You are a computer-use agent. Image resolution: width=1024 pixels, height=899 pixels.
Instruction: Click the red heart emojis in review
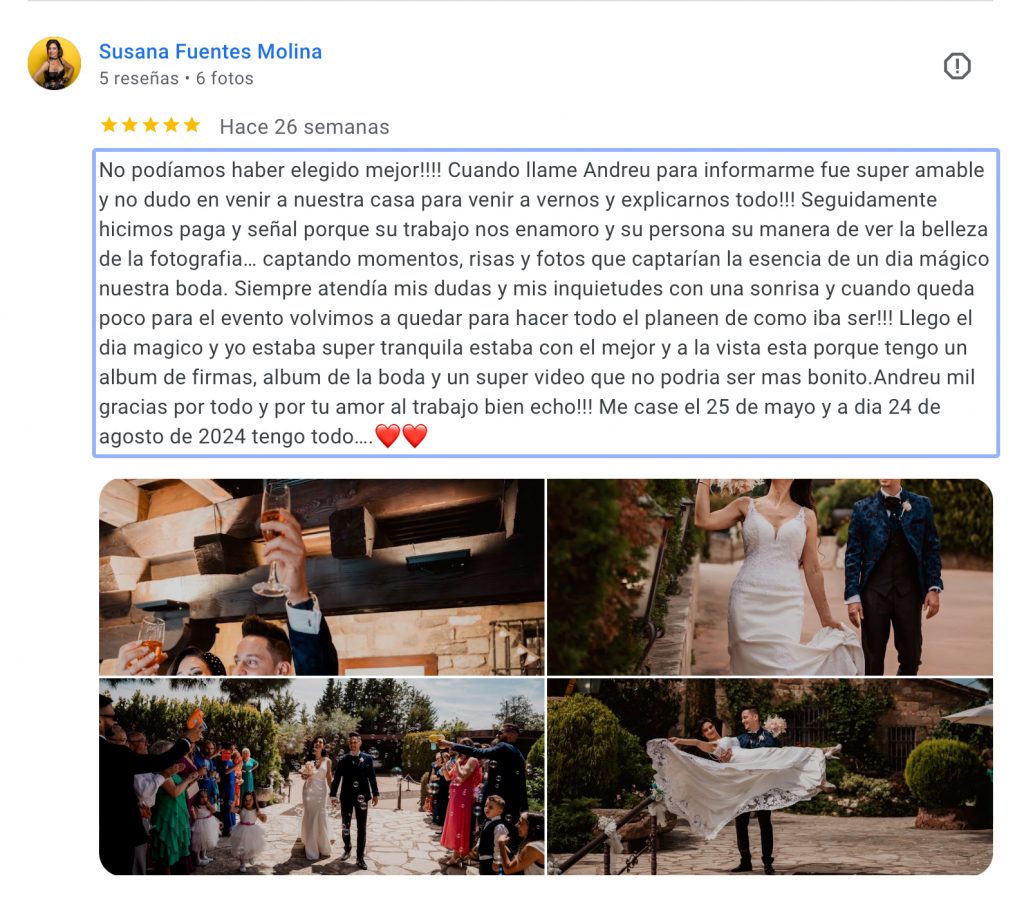tap(401, 436)
